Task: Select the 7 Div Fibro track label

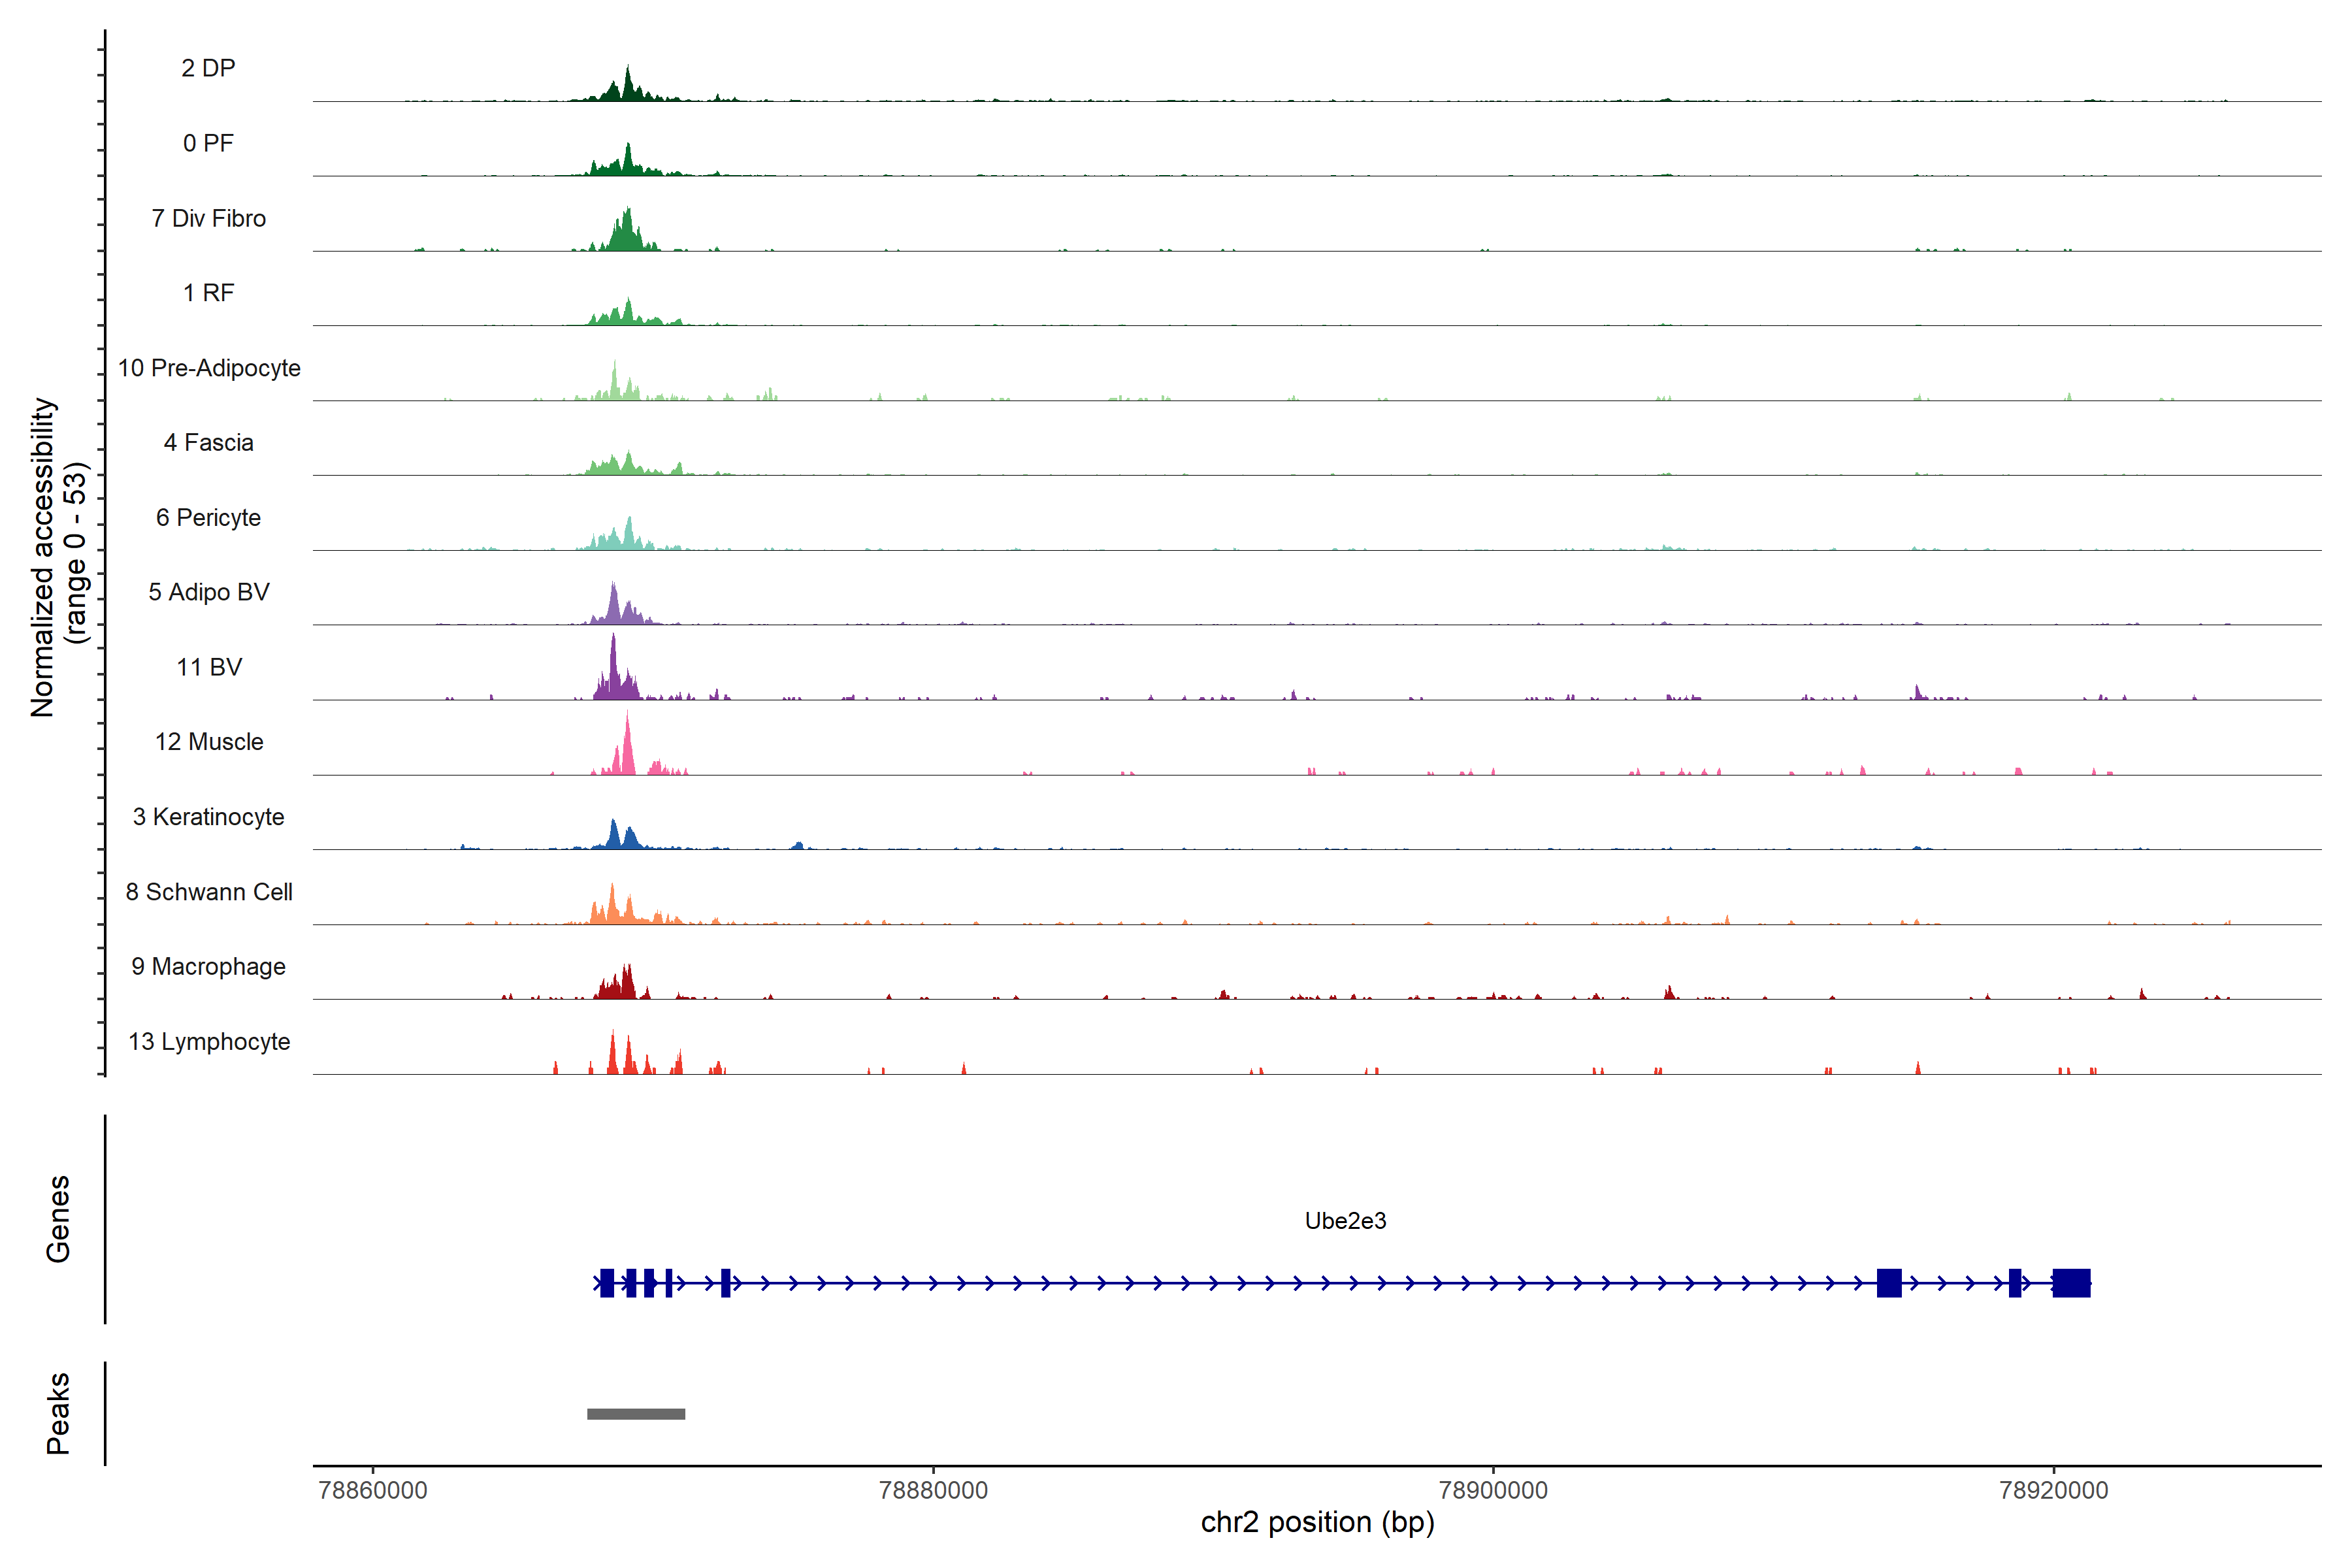Action: 208,218
